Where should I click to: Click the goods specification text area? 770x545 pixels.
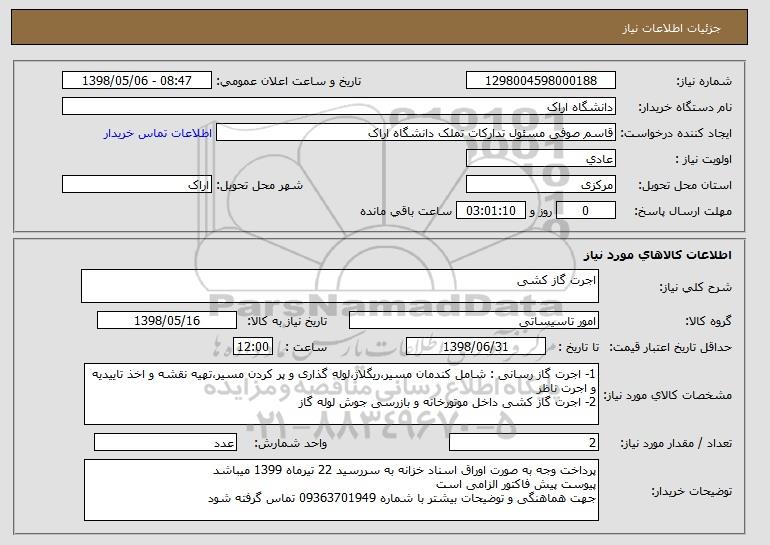(x=341, y=394)
